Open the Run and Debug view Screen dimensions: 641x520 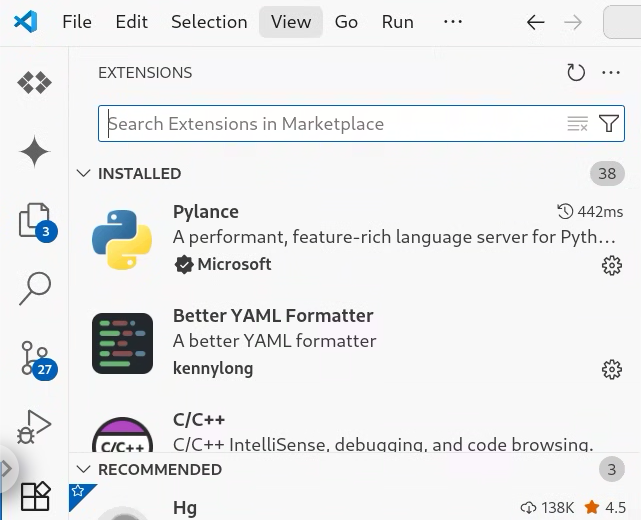click(x=34, y=427)
